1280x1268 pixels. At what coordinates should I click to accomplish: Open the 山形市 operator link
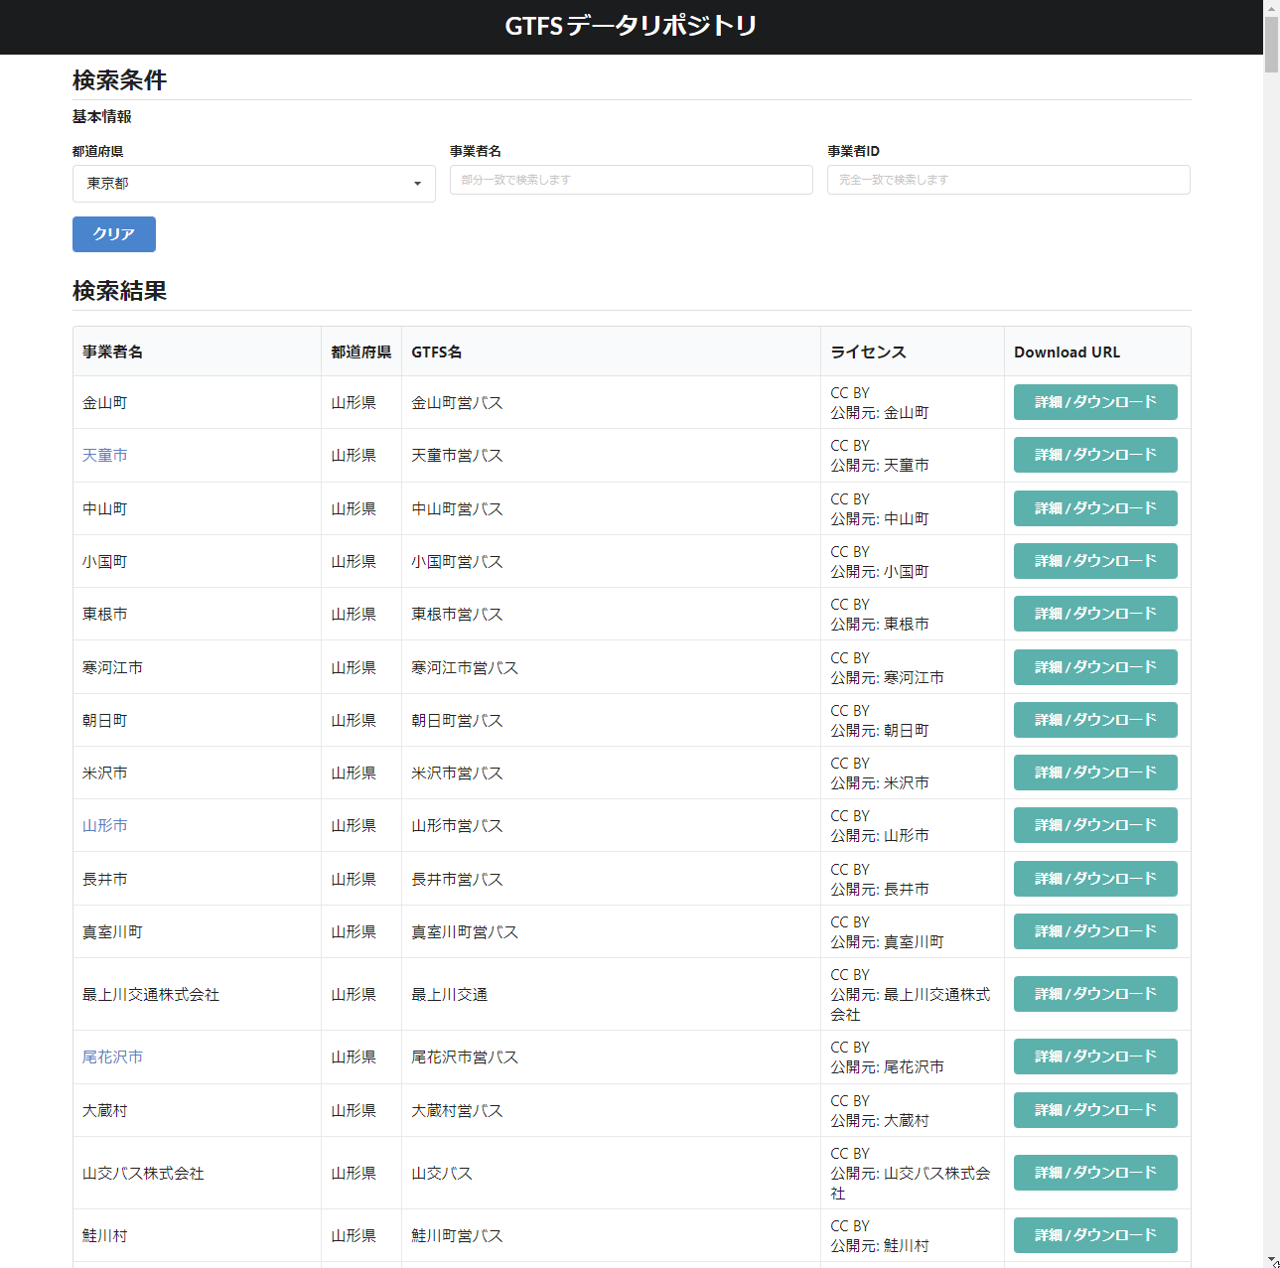105,825
